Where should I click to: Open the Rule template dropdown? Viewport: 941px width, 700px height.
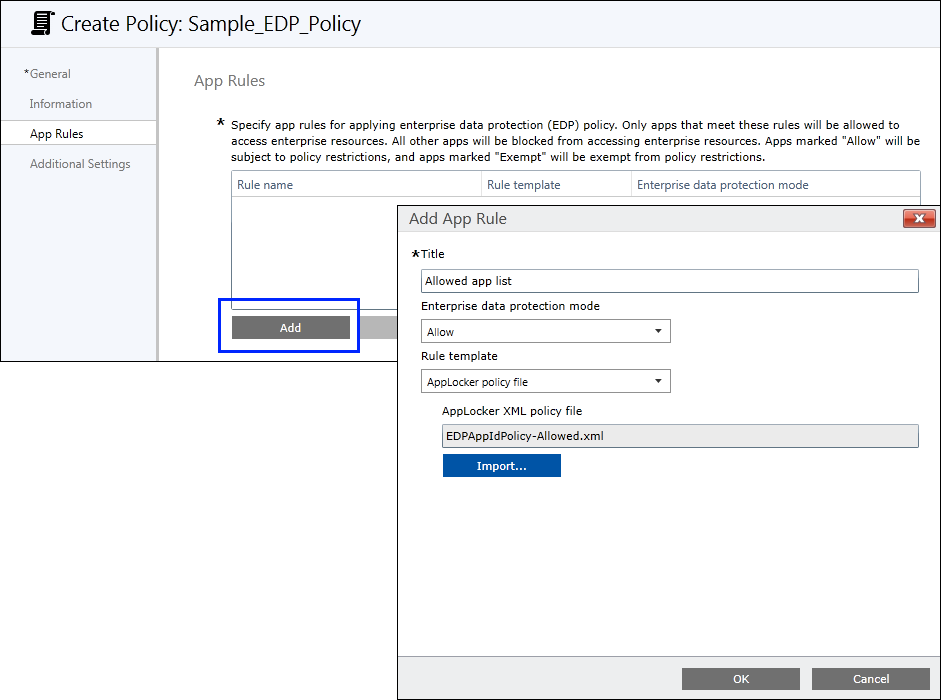click(545, 382)
